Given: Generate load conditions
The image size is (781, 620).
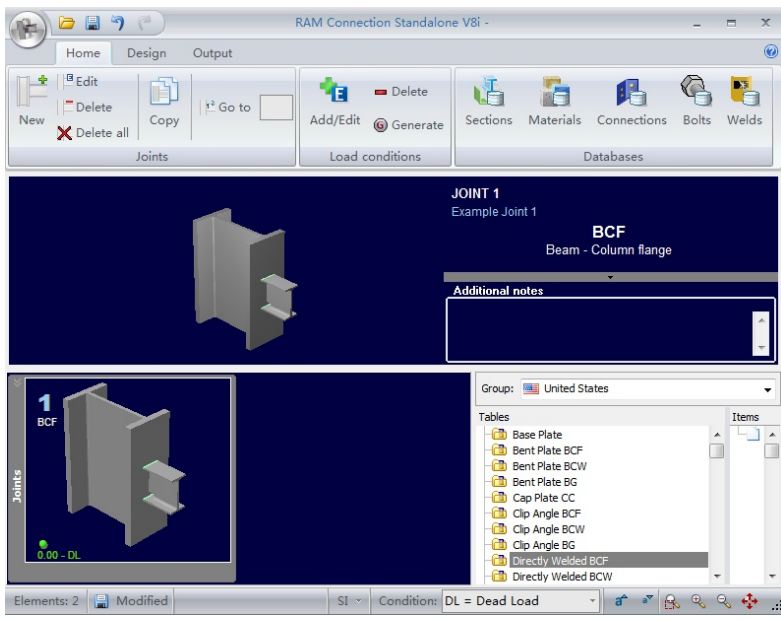Looking at the screenshot, I should coord(408,125).
